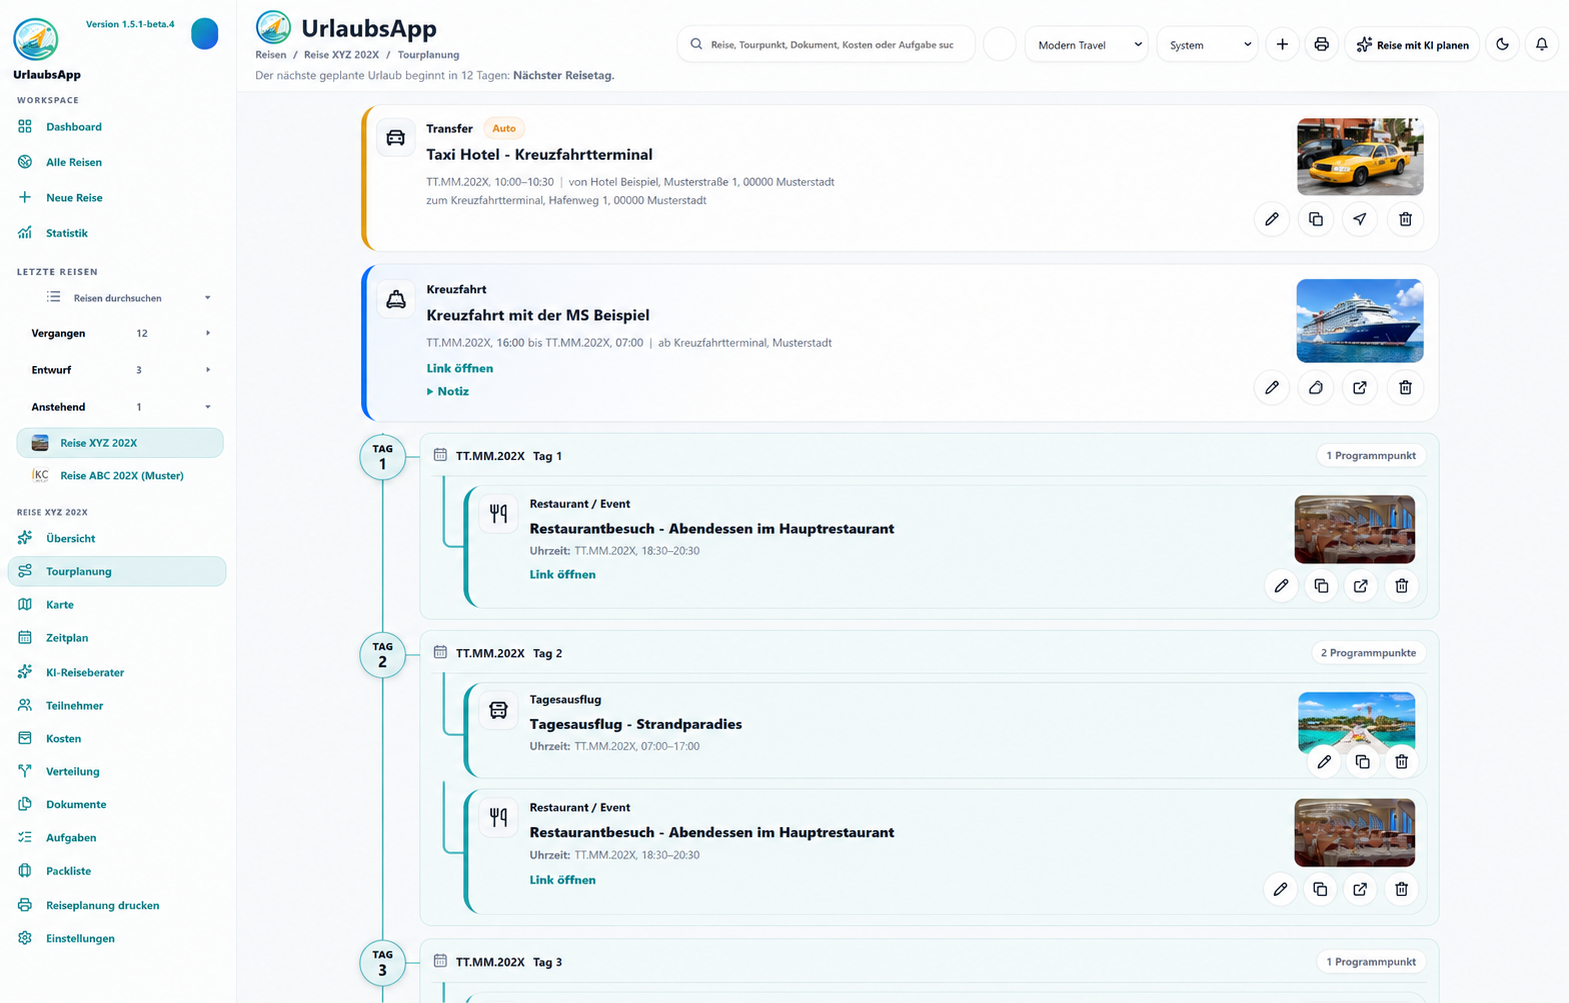Image resolution: width=1569 pixels, height=1003 pixels.
Task: Select Reise ABC 202X (Muster) trip
Action: pos(120,476)
